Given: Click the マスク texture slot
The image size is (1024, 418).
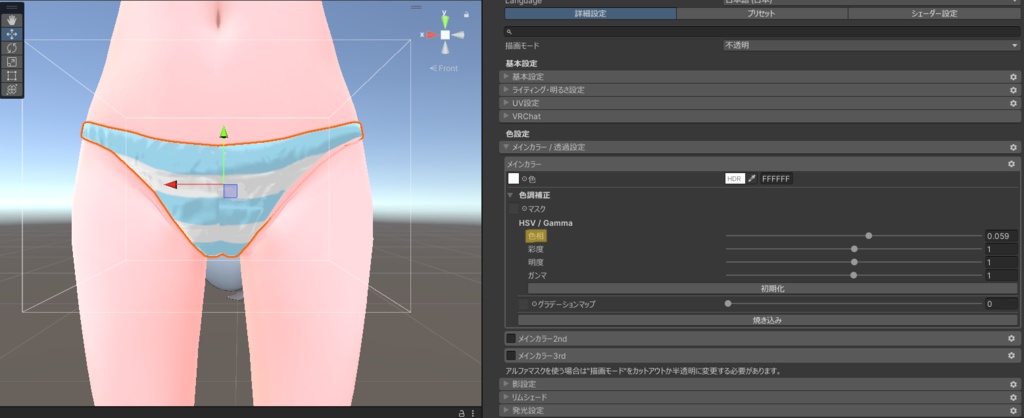Looking at the screenshot, I should 514,209.
